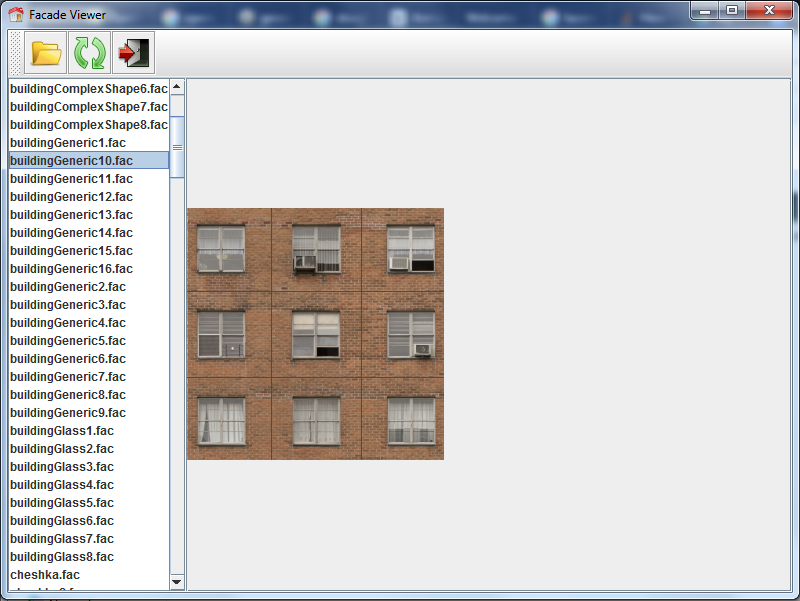Select buildingGlass3.fac in the list
Viewport: 800px width, 601px height.
coord(89,467)
